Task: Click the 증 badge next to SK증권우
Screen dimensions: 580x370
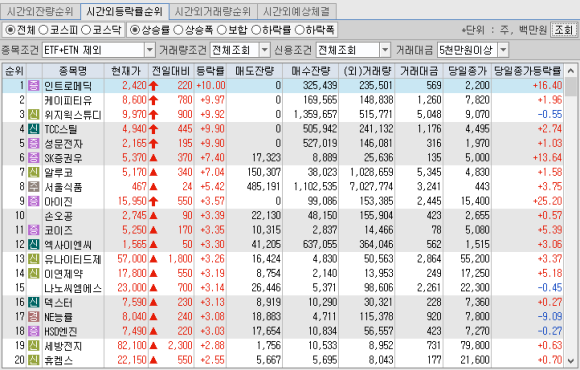Action: pyautogui.click(x=33, y=158)
